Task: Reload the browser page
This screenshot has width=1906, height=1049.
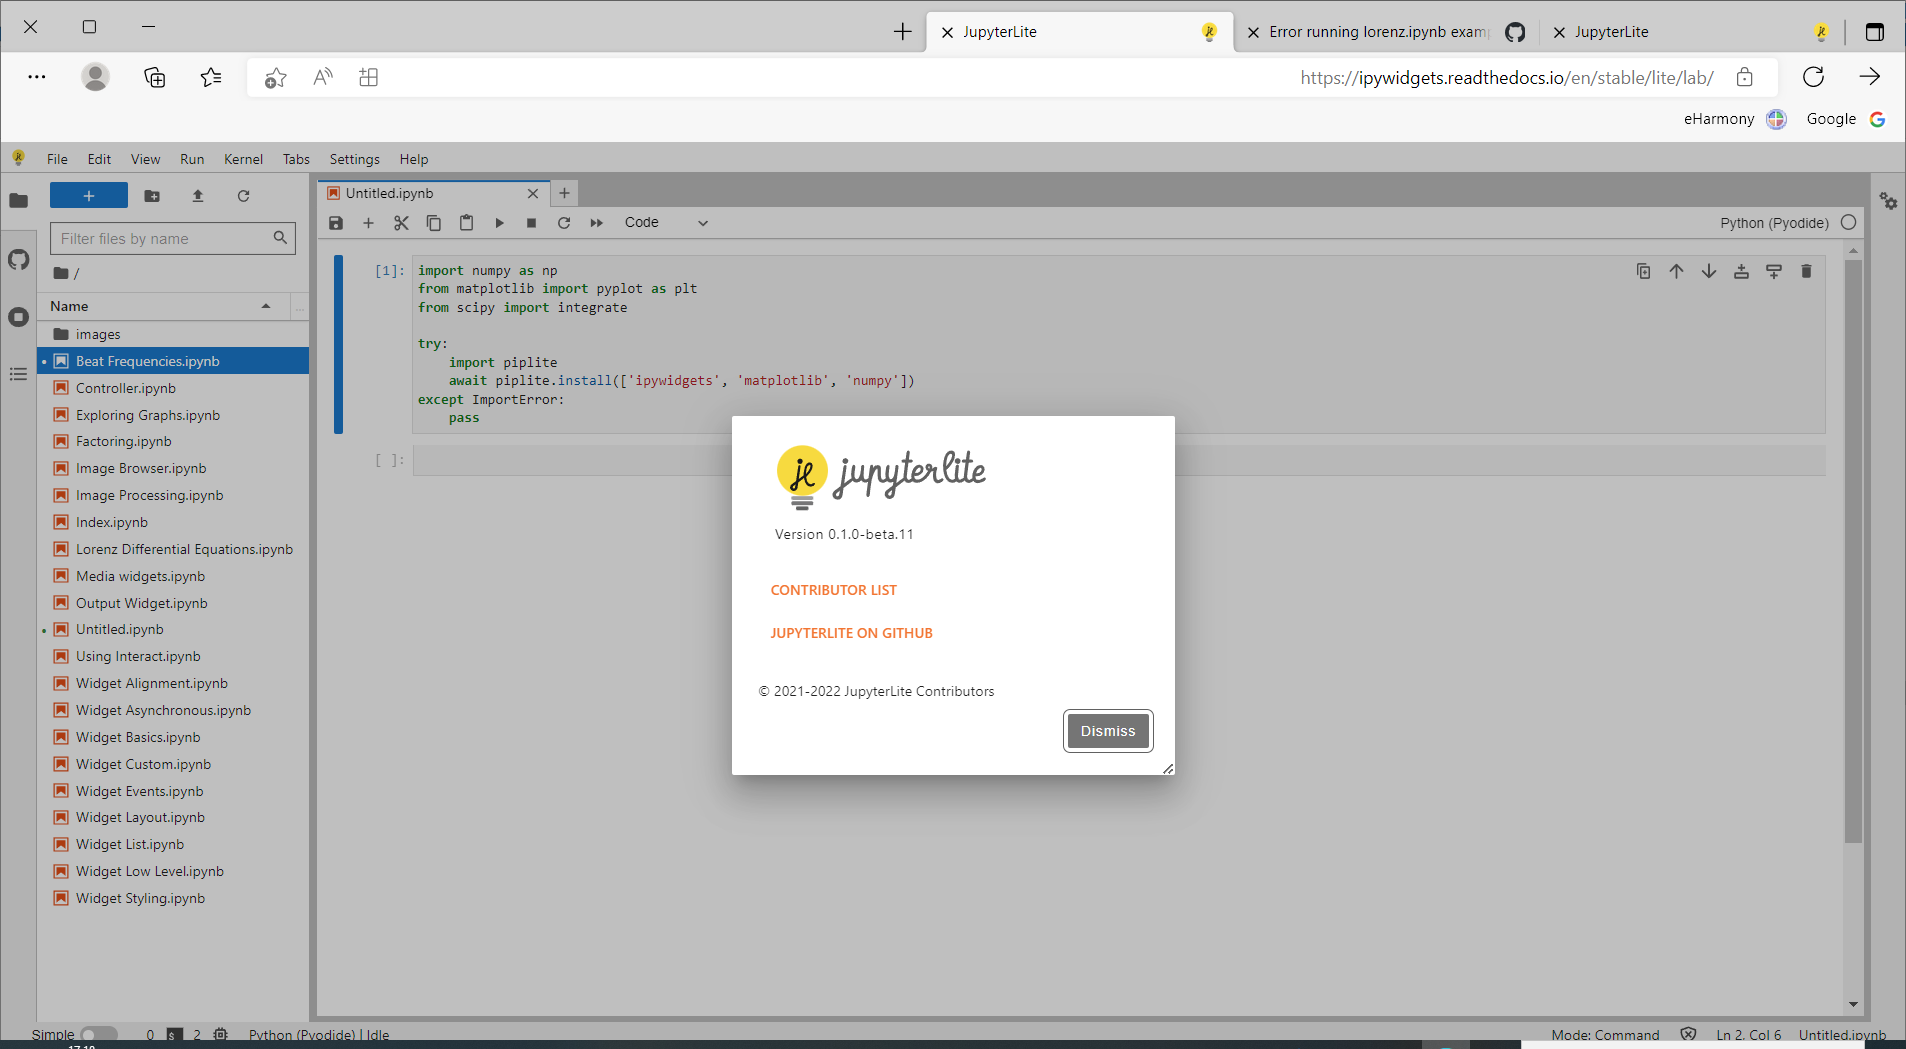Action: (1813, 77)
